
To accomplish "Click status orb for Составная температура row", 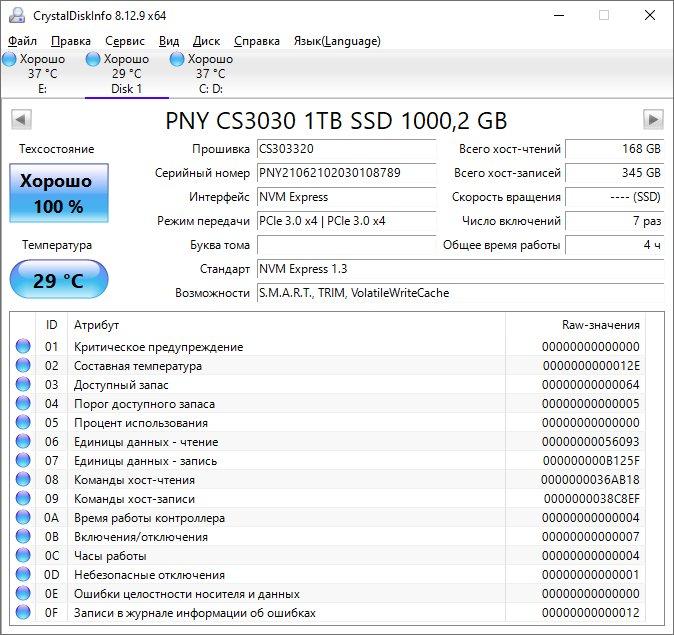I will [23, 365].
